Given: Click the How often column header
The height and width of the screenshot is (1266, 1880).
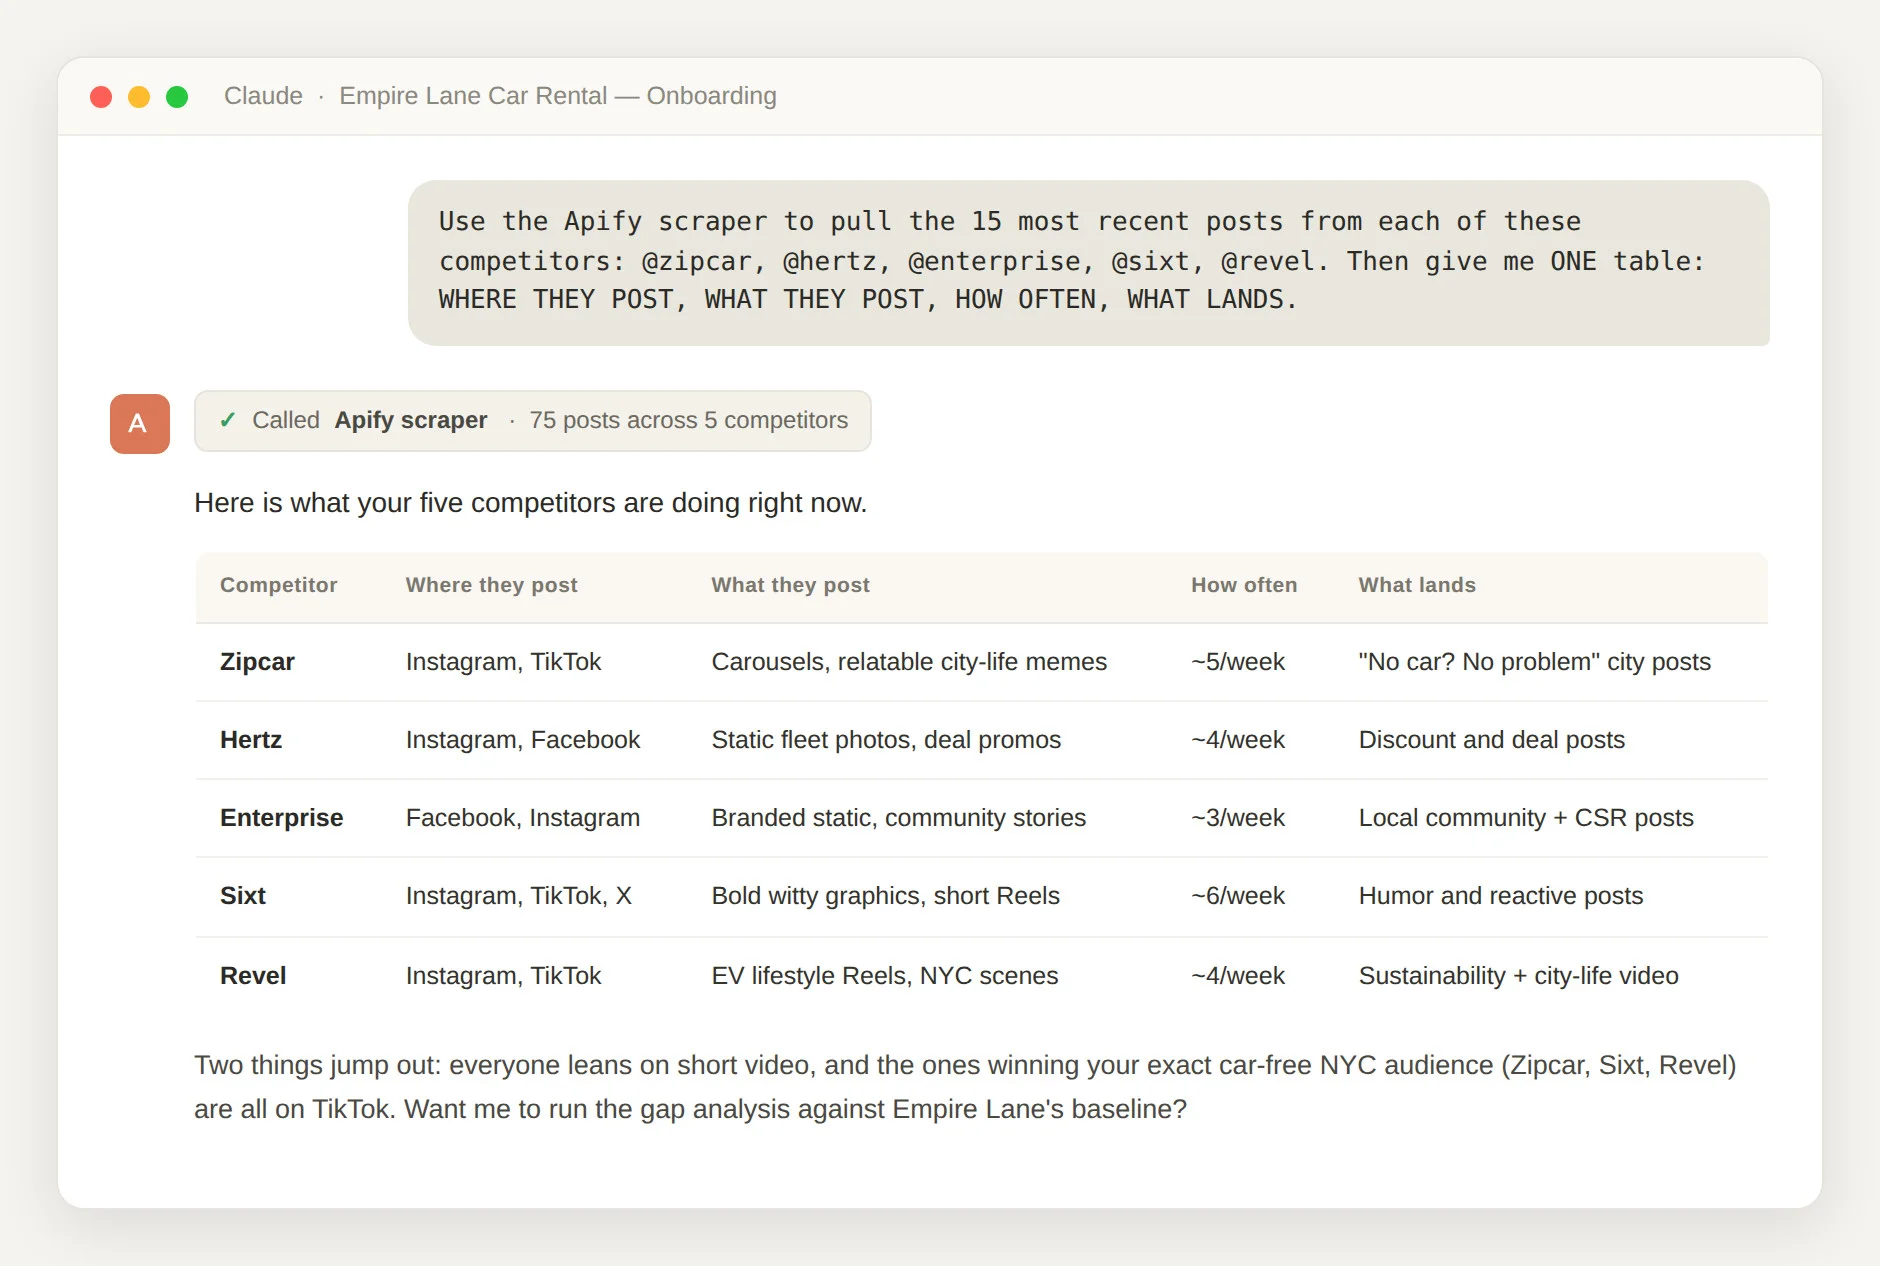Looking at the screenshot, I should pos(1244,585).
